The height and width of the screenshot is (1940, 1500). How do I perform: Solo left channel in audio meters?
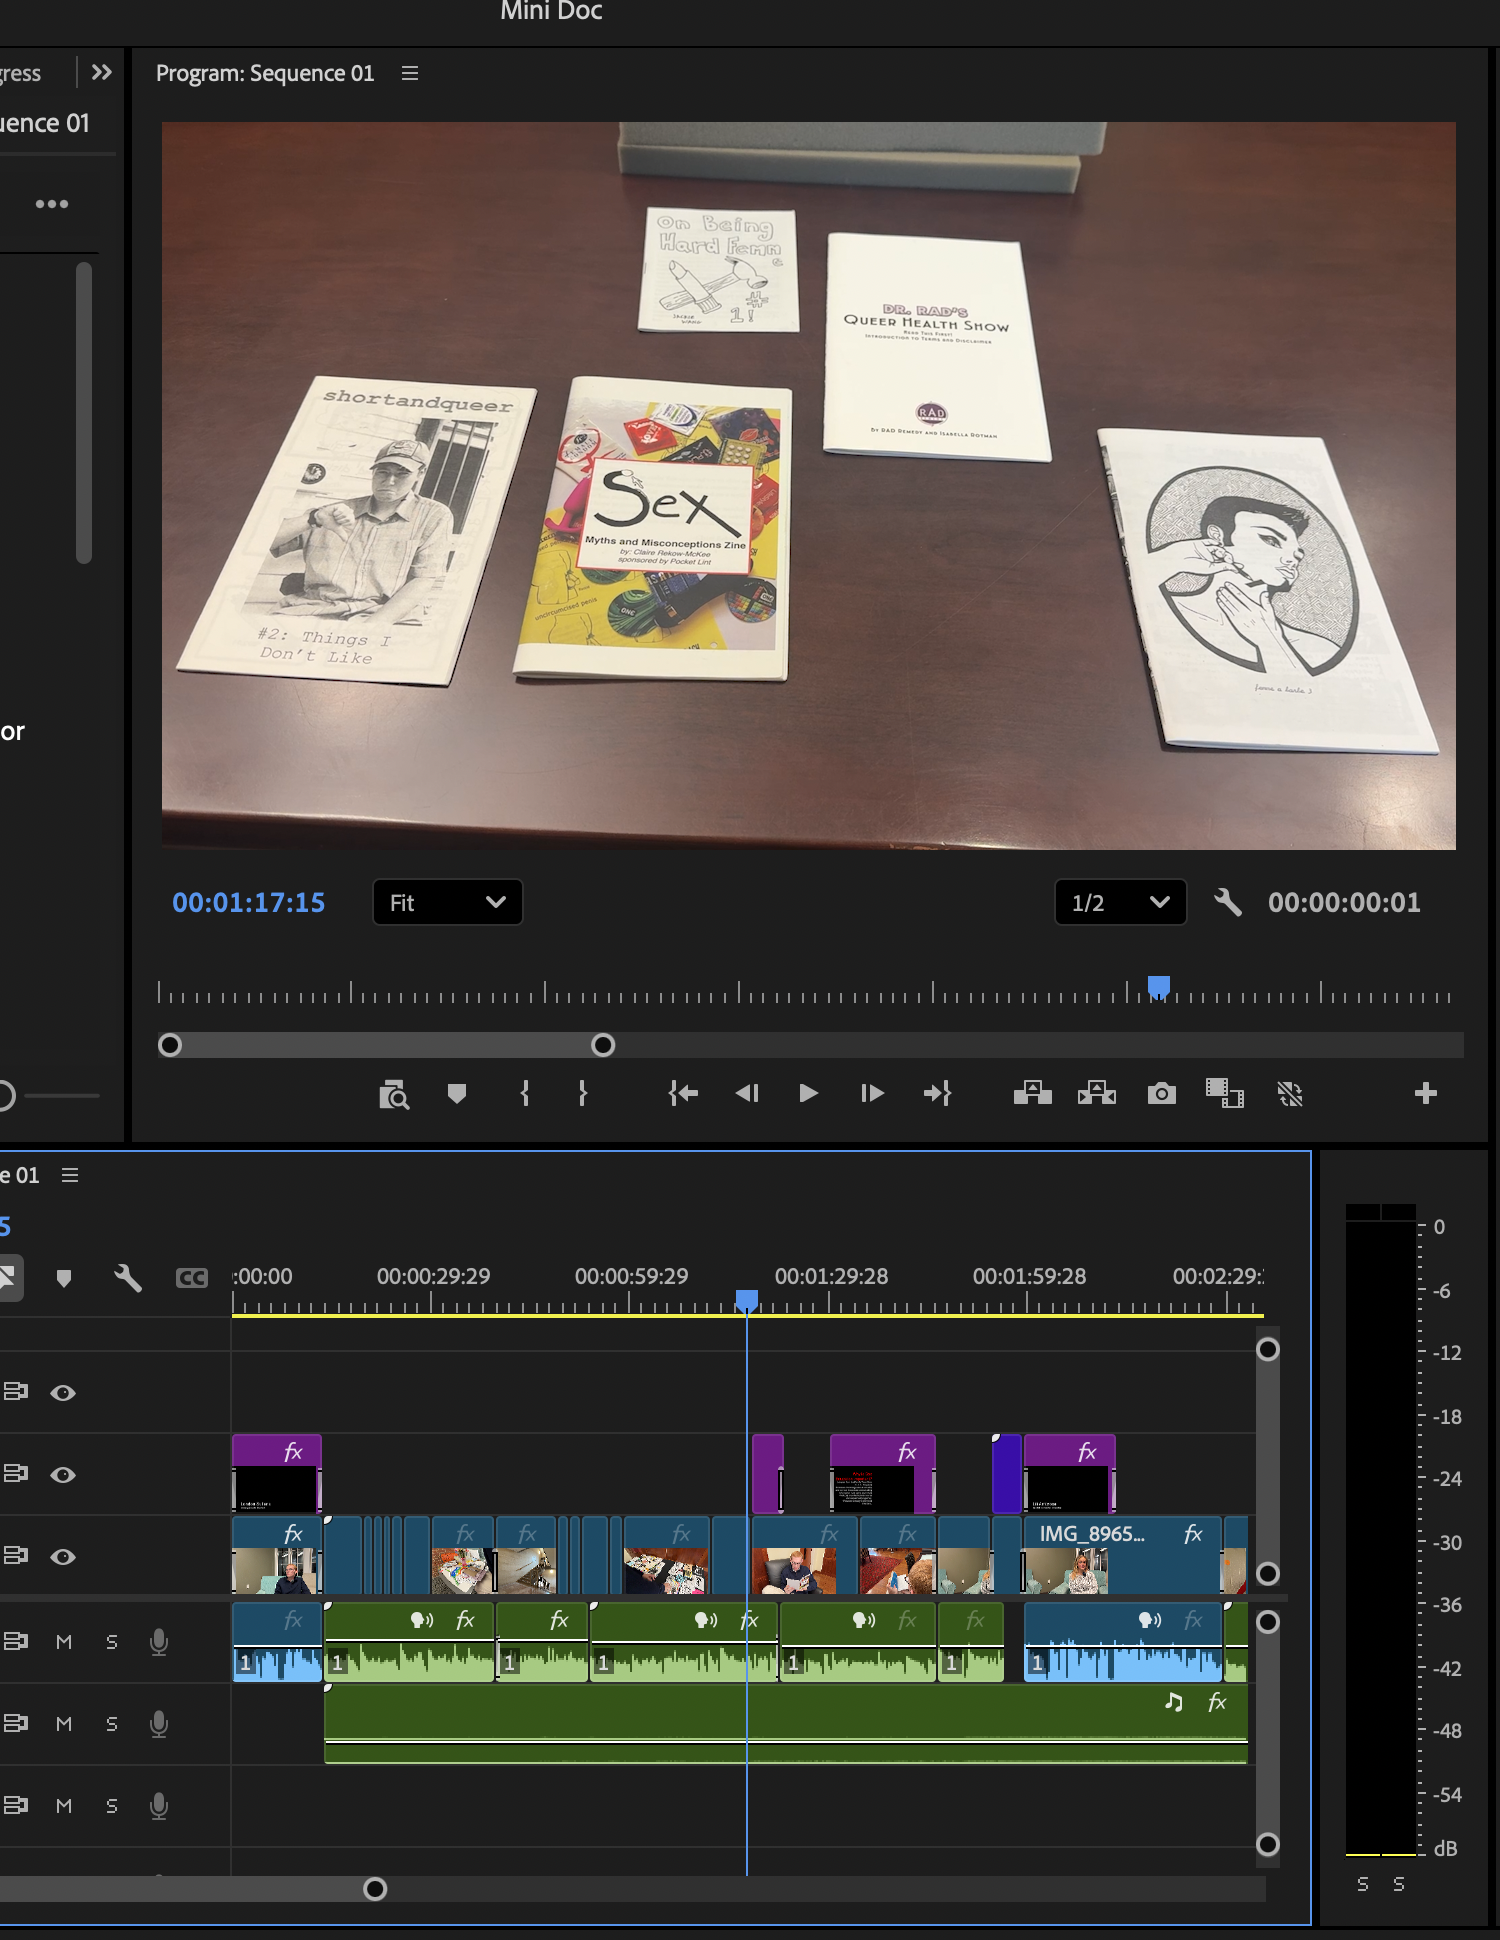(x=1363, y=1884)
